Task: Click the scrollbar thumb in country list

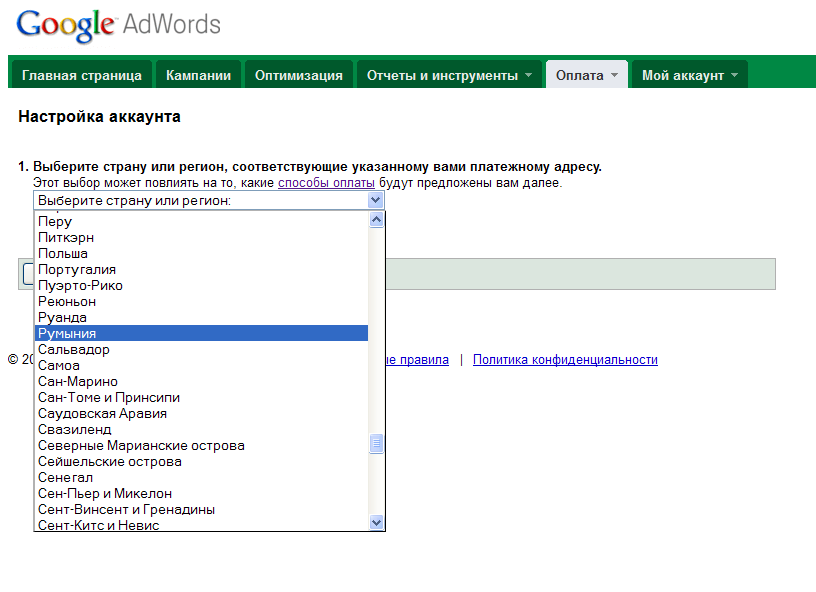Action: pos(377,443)
